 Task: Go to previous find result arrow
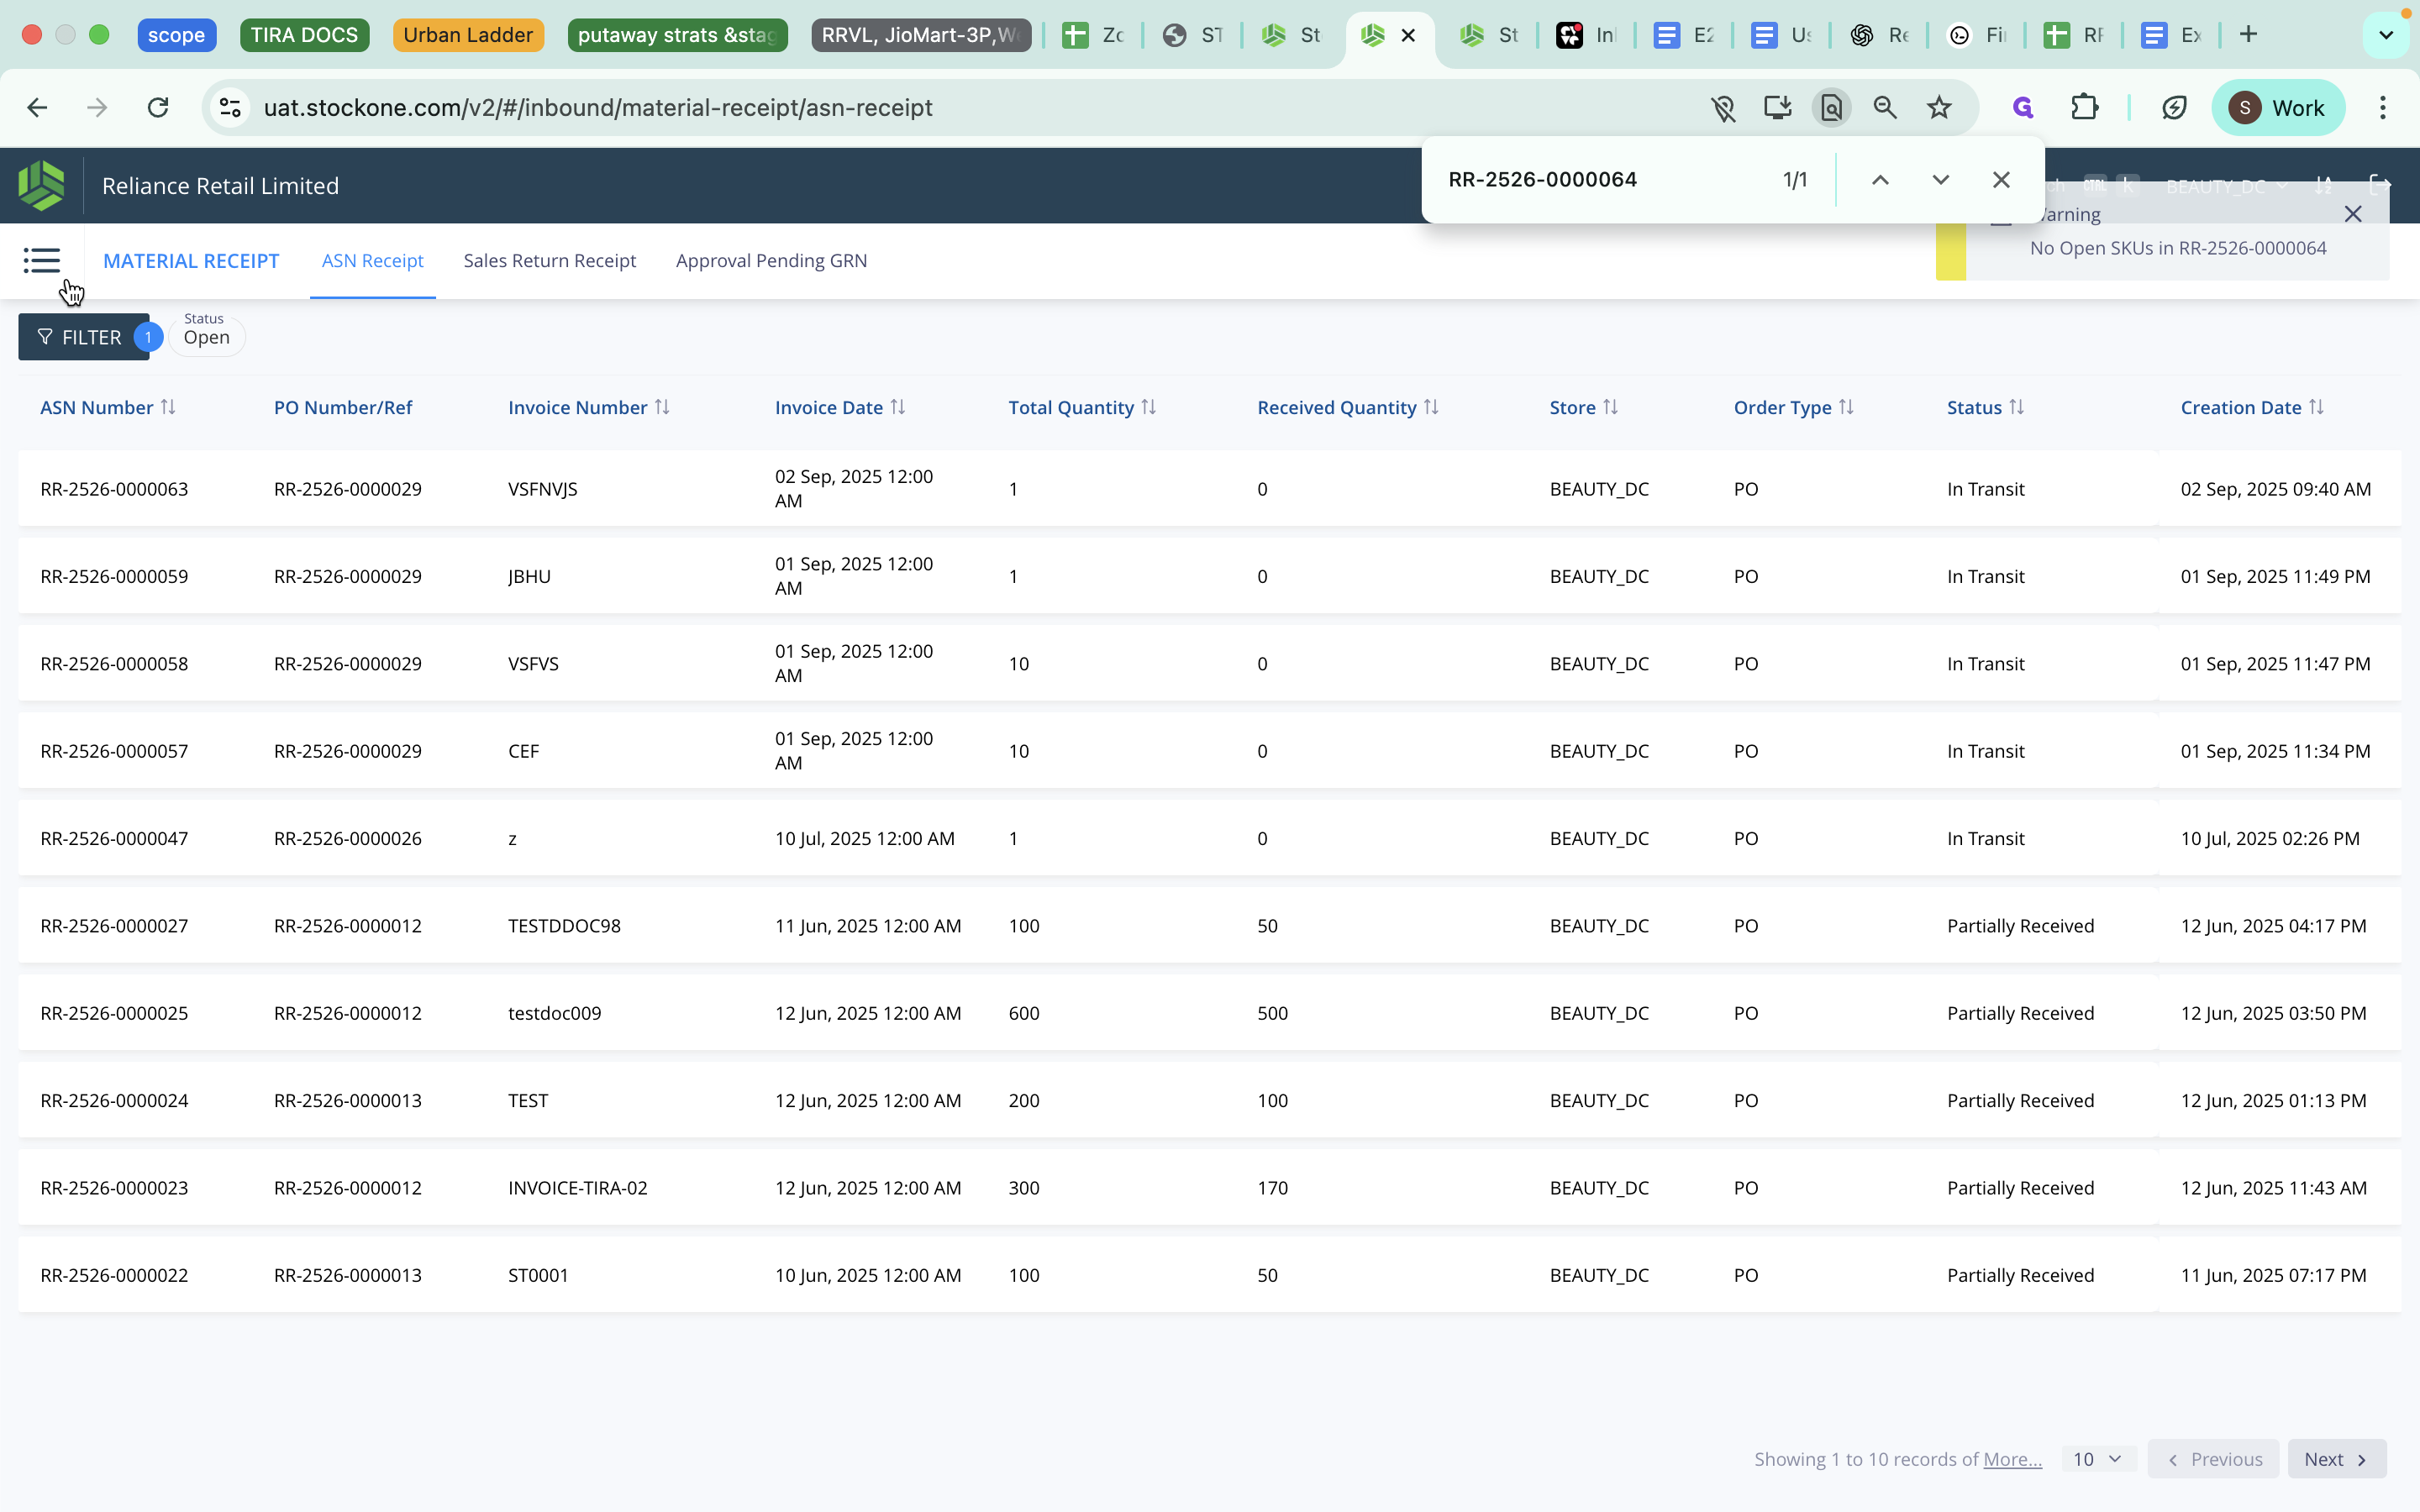(x=1880, y=180)
